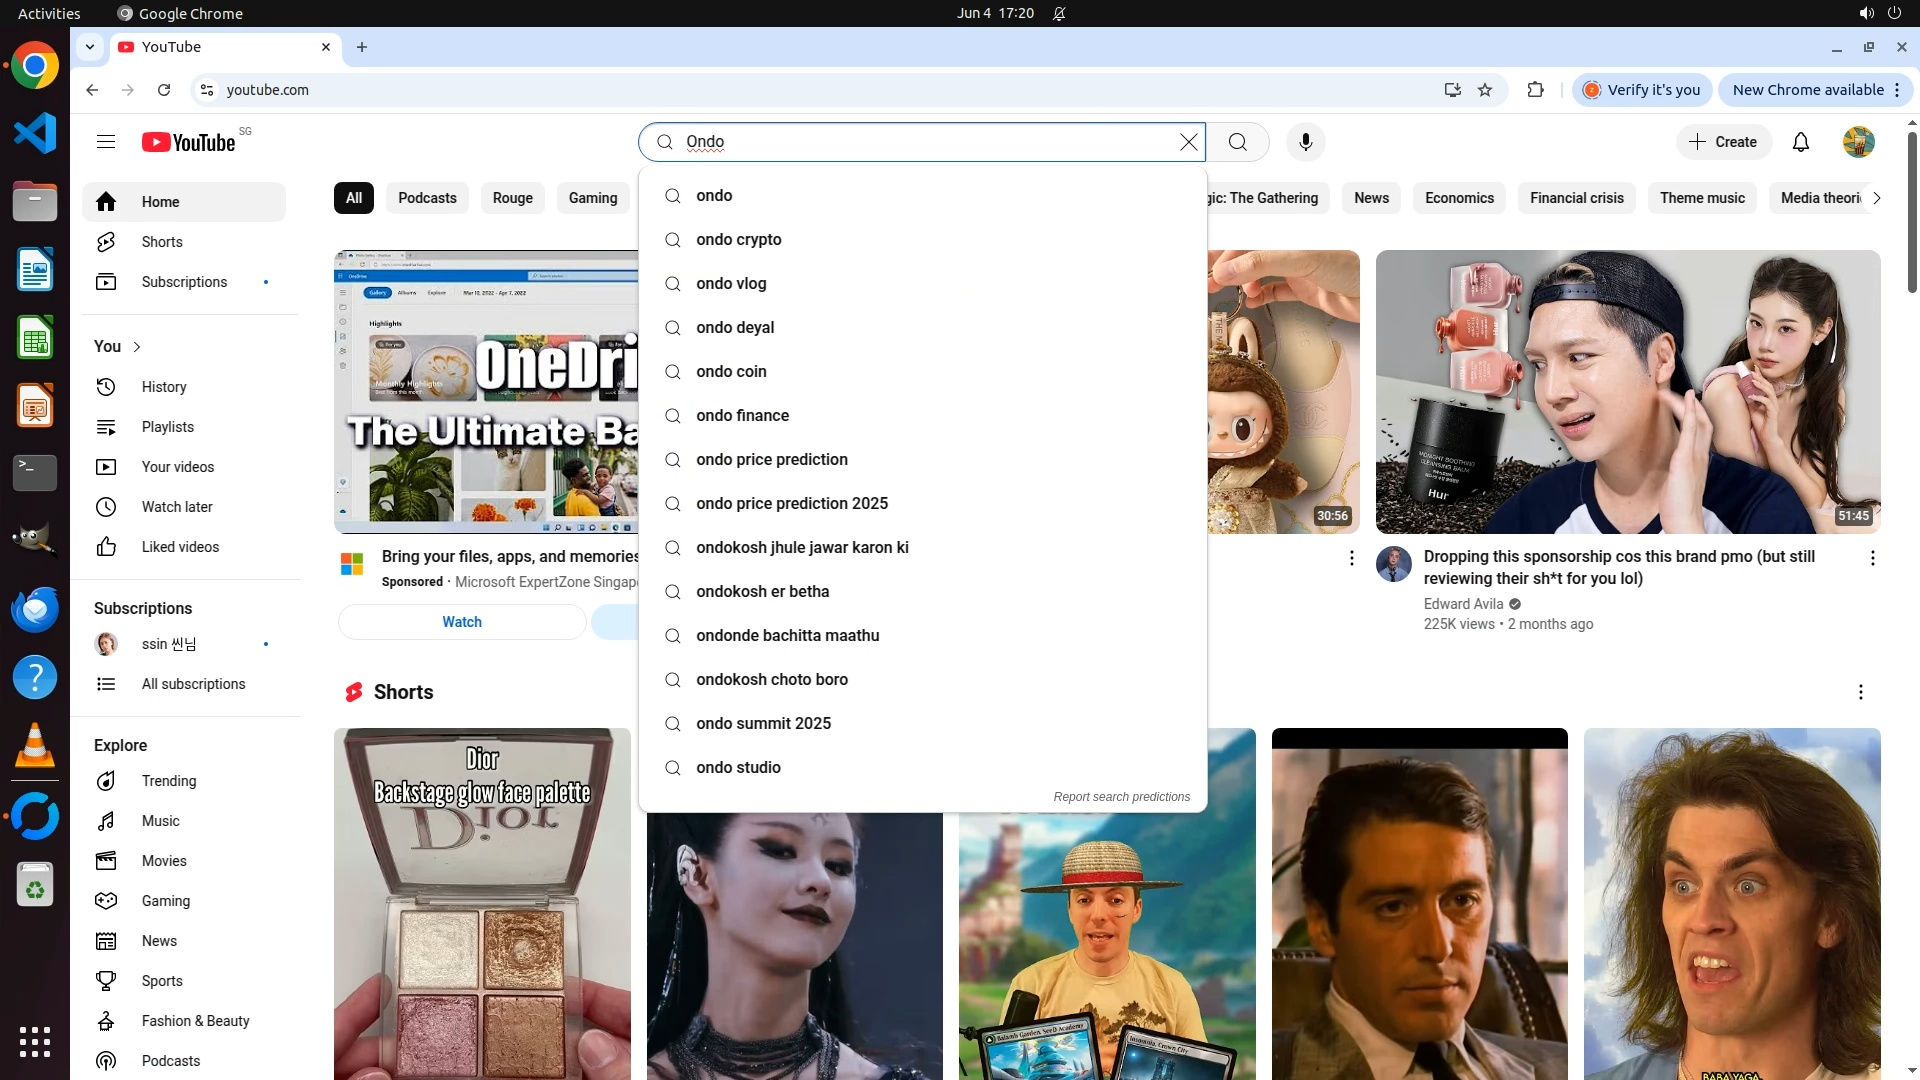1920x1080 pixels.
Task: Select the Podcasts category chip
Action: (427, 198)
